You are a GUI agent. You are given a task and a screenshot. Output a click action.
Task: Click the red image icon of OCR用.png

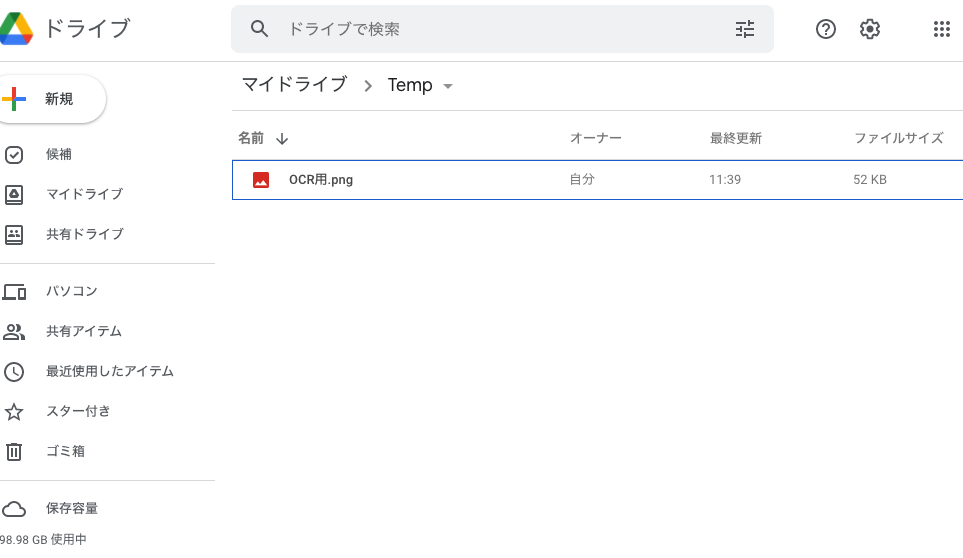click(x=261, y=180)
